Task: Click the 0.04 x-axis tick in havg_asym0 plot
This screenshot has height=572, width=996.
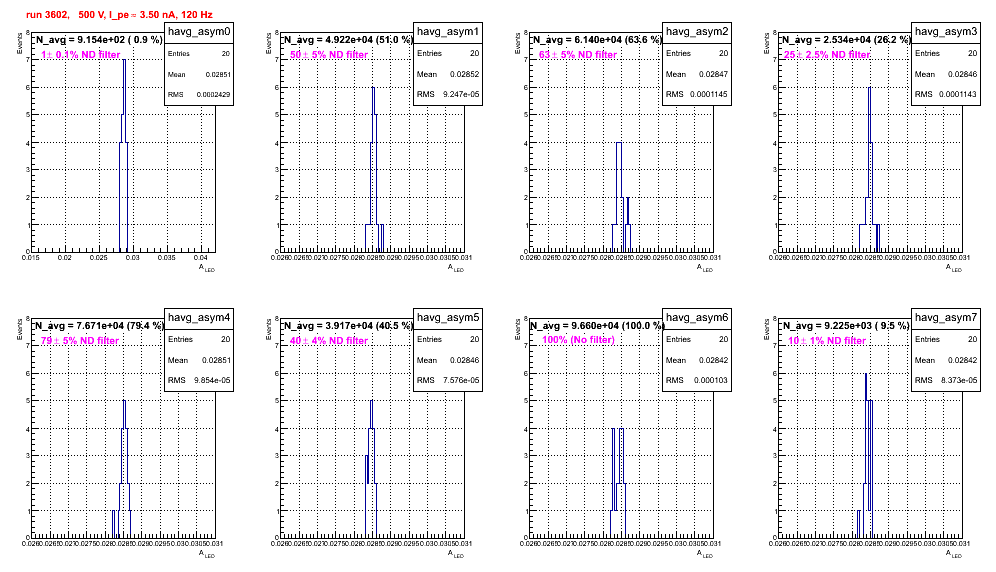Action: tap(201, 257)
